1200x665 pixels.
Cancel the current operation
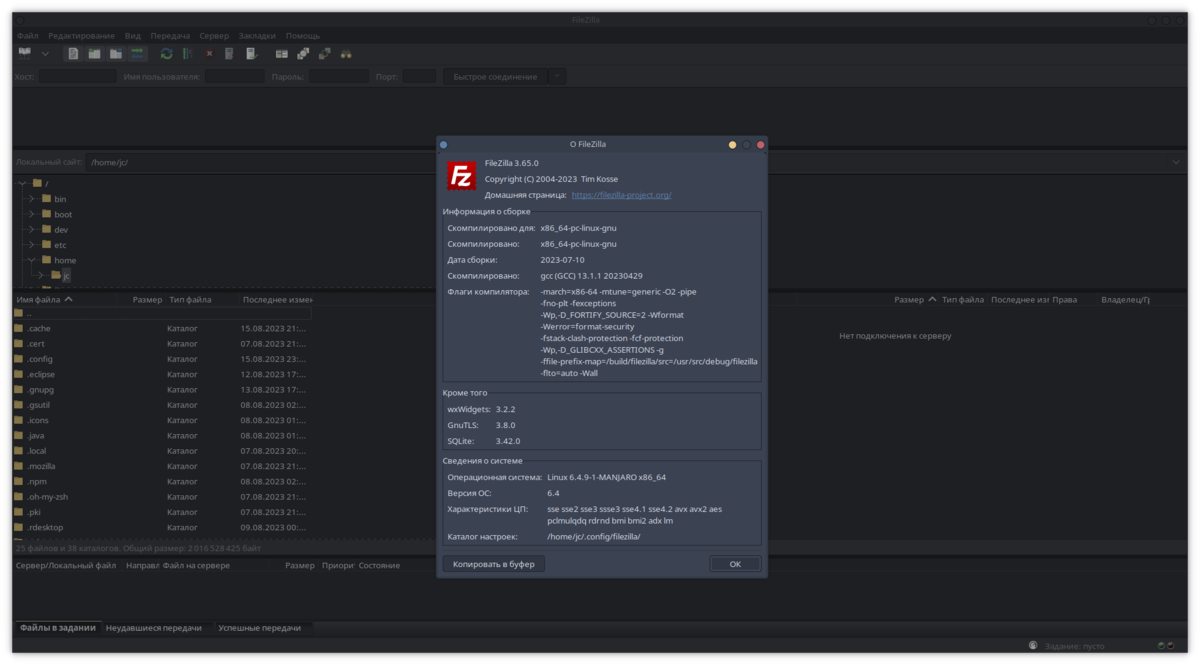click(208, 53)
